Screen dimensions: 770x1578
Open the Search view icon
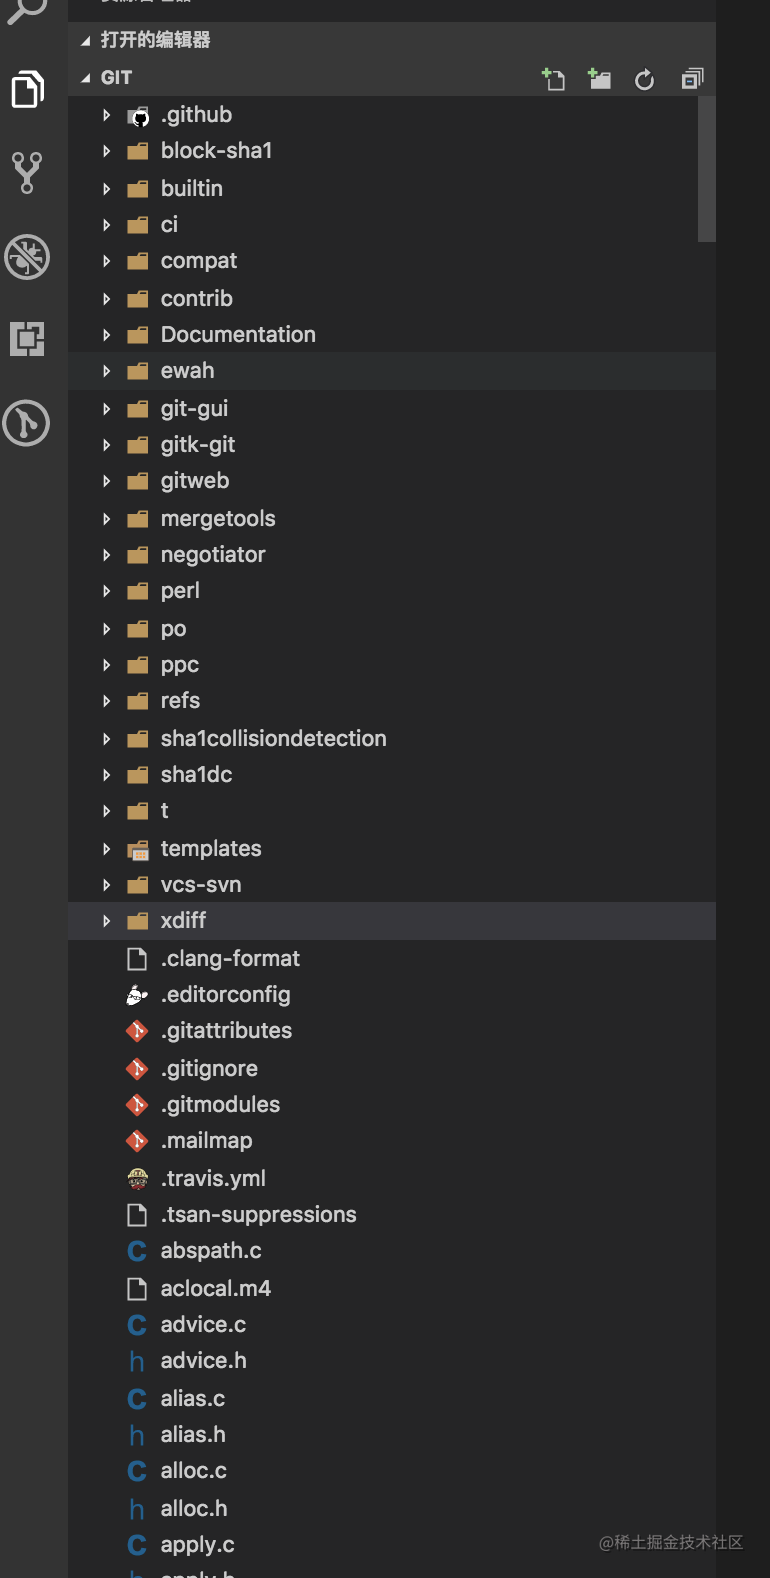click(27, 12)
